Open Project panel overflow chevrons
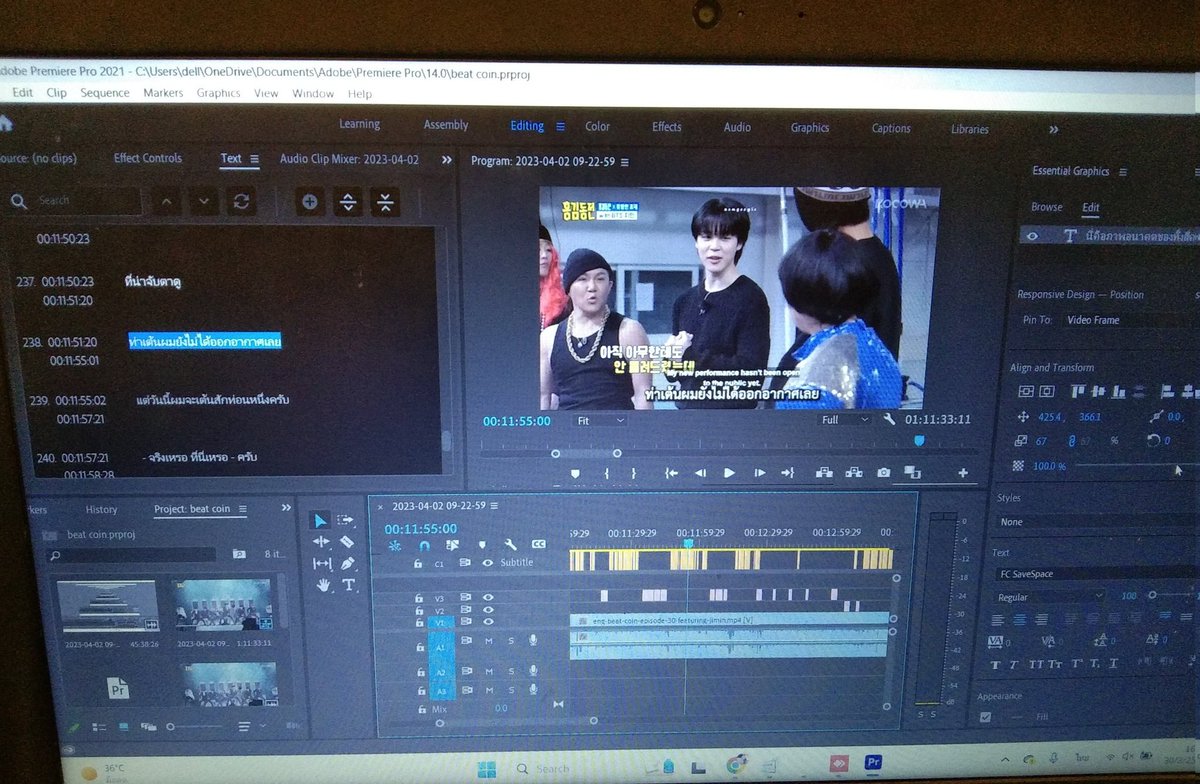The width and height of the screenshot is (1200, 784). click(288, 508)
